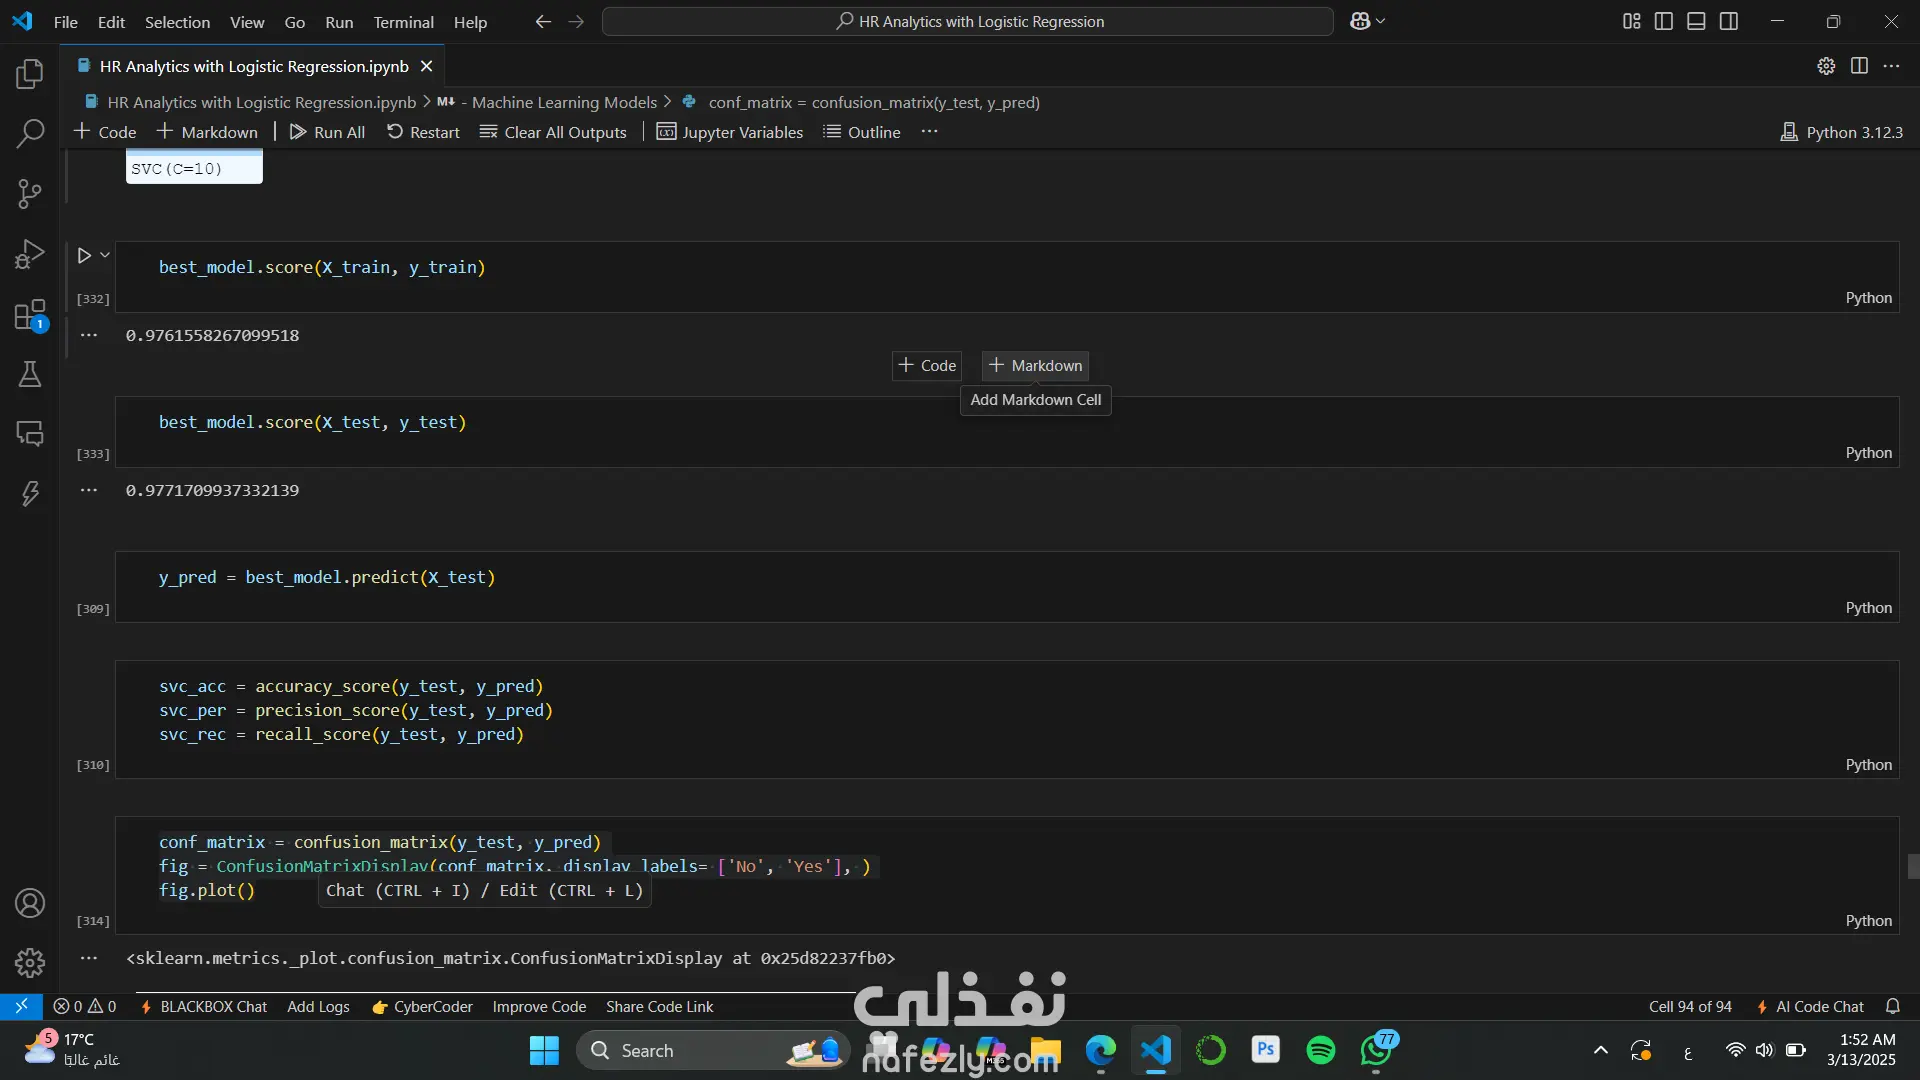The height and width of the screenshot is (1080, 1920).
Task: Expand more toolbar actions ellipsis
Action: coord(929,132)
